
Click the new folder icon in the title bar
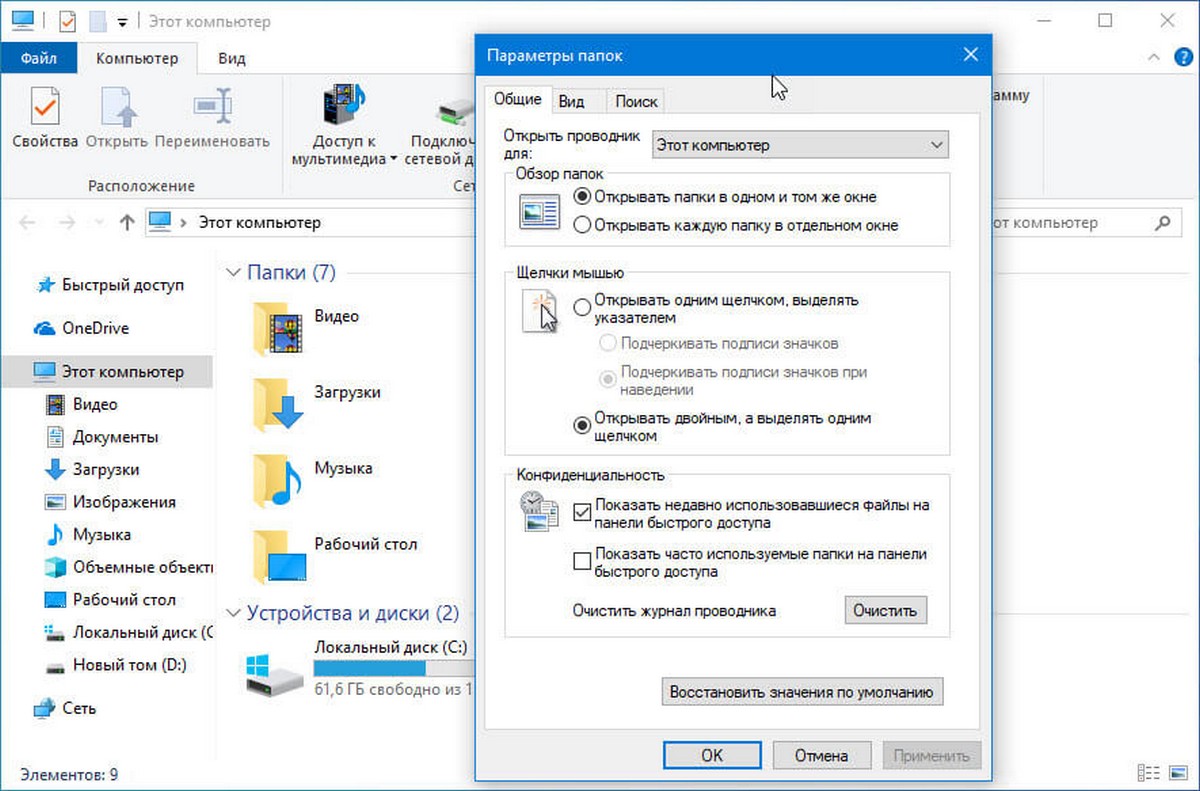click(x=97, y=21)
